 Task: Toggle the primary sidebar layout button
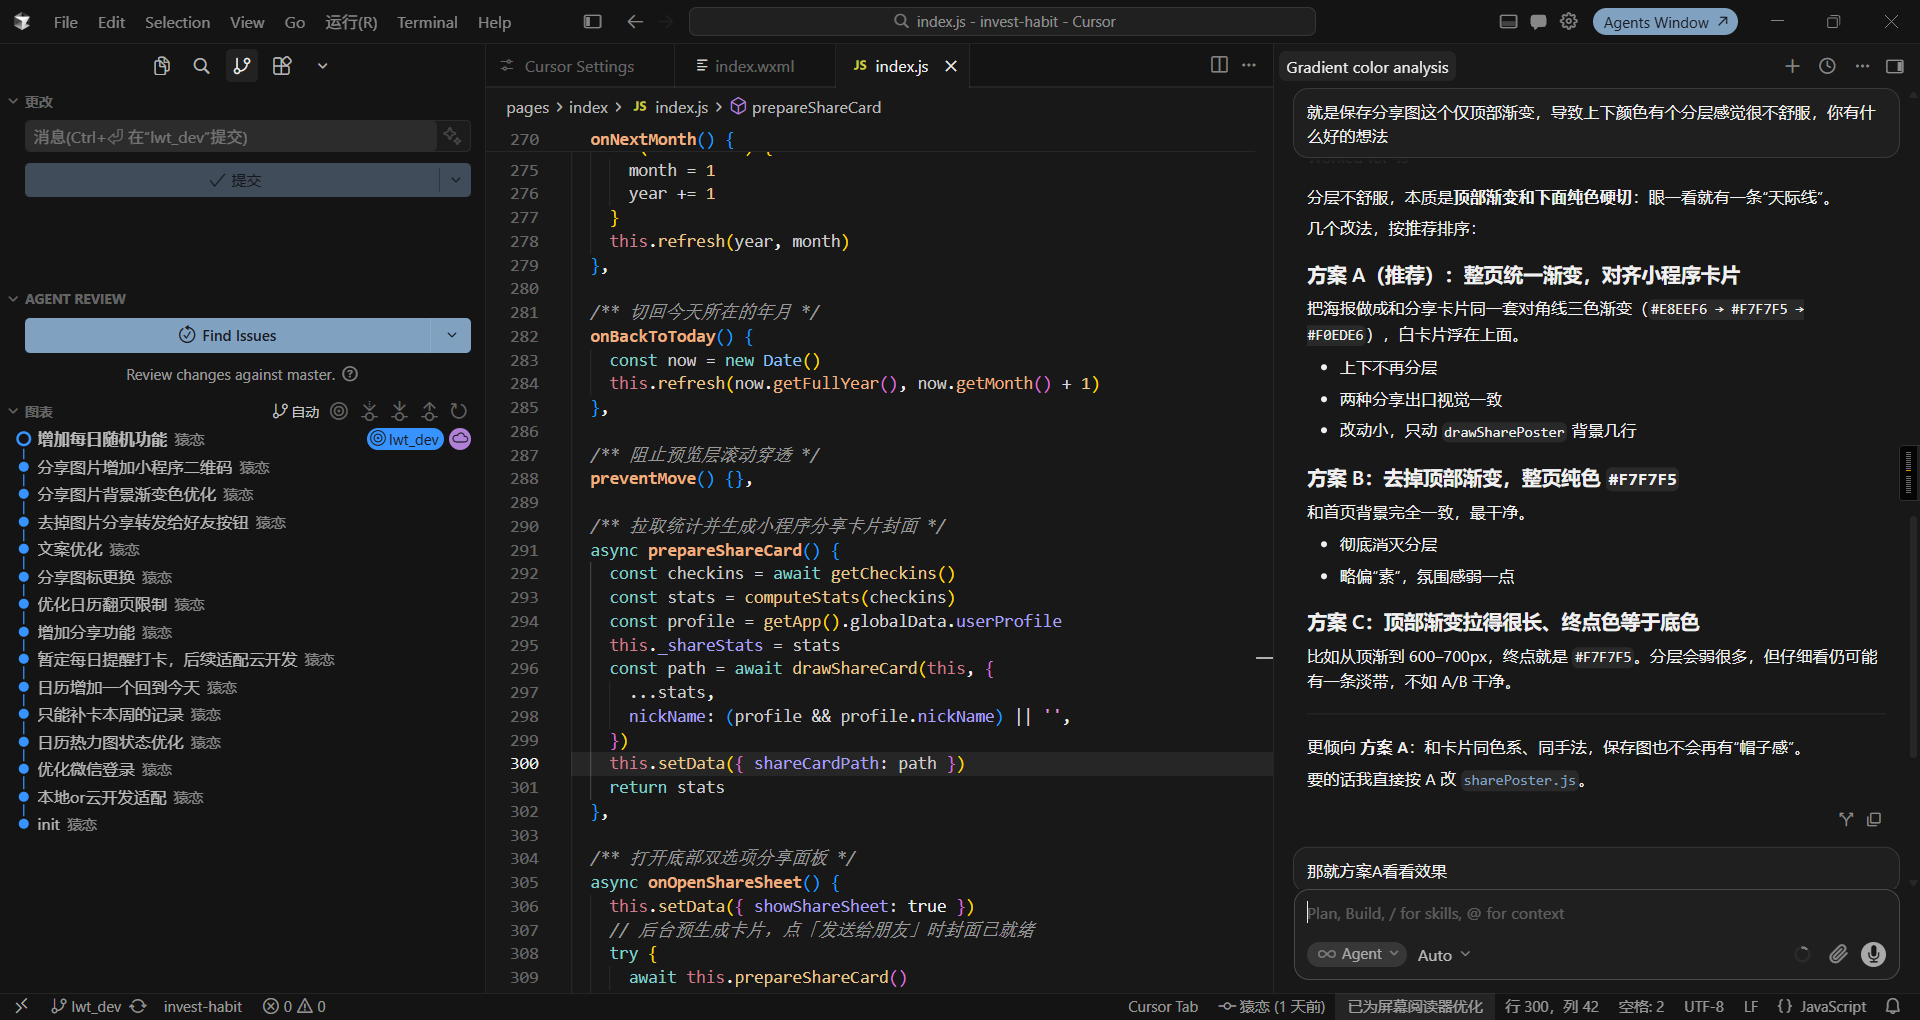[x=593, y=21]
